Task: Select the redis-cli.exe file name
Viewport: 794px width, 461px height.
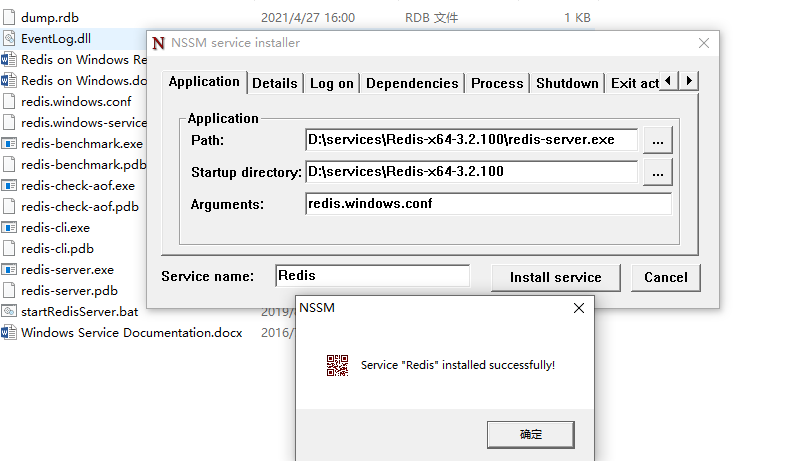Action: pyautogui.click(x=56, y=228)
